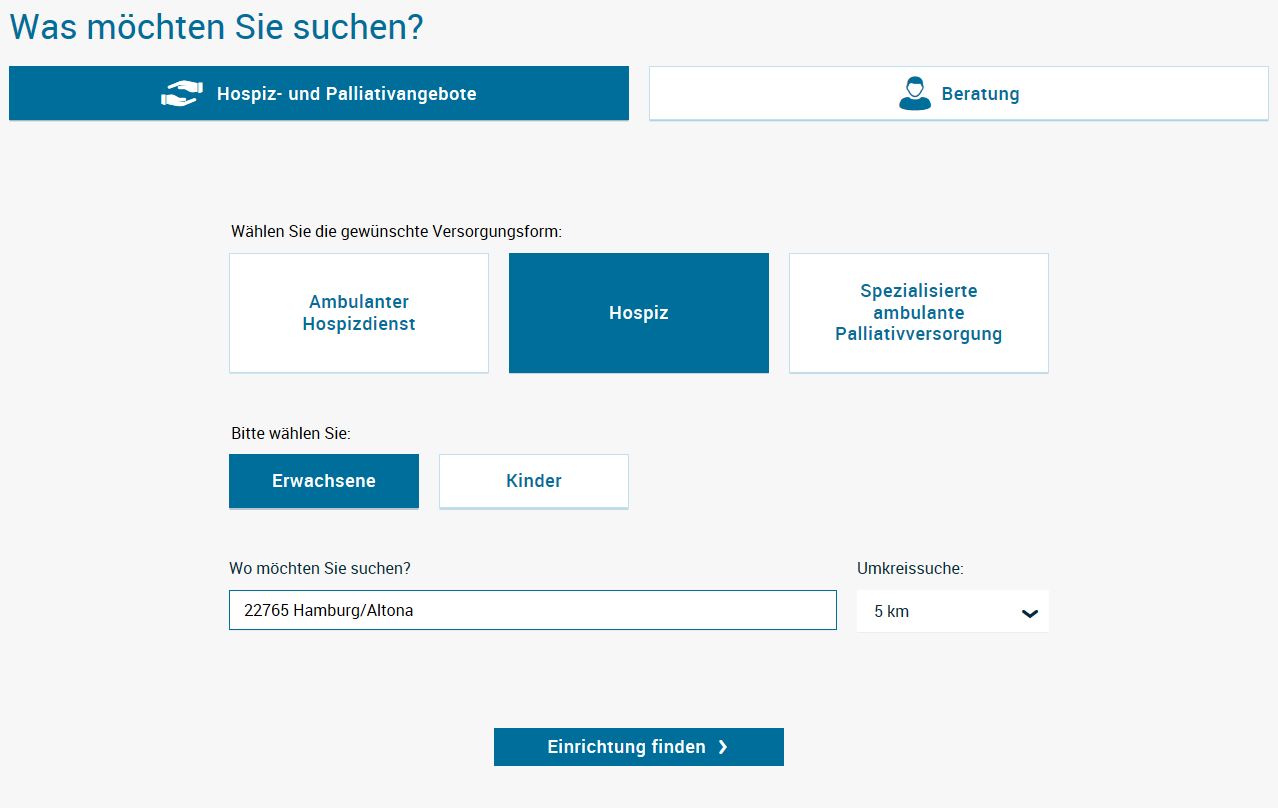Image resolution: width=1278 pixels, height=808 pixels.
Task: Toggle the Erwachsene selection
Action: click(323, 481)
